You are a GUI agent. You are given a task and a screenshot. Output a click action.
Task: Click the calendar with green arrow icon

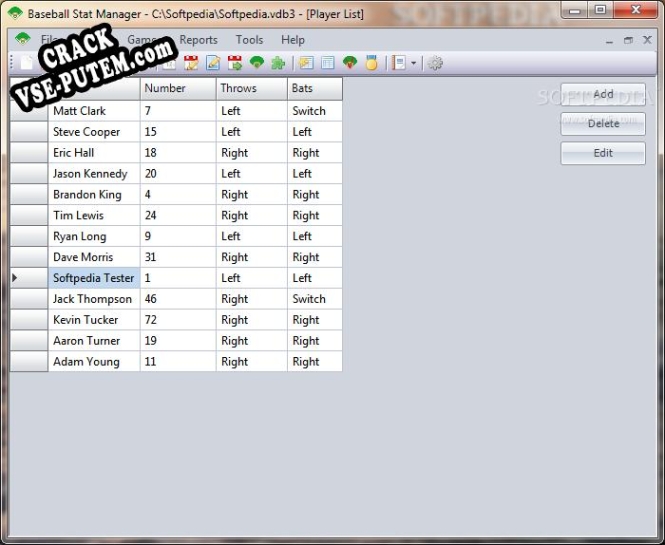pyautogui.click(x=235, y=63)
